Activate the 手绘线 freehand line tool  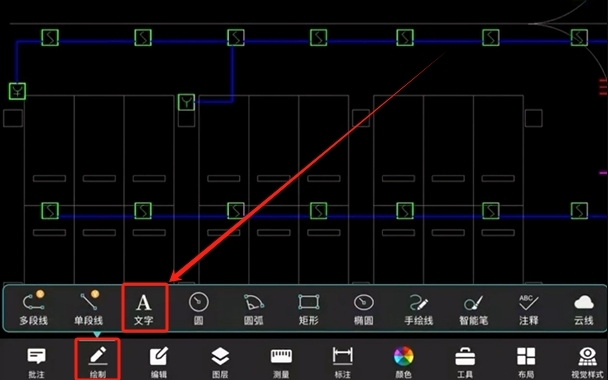(x=419, y=309)
